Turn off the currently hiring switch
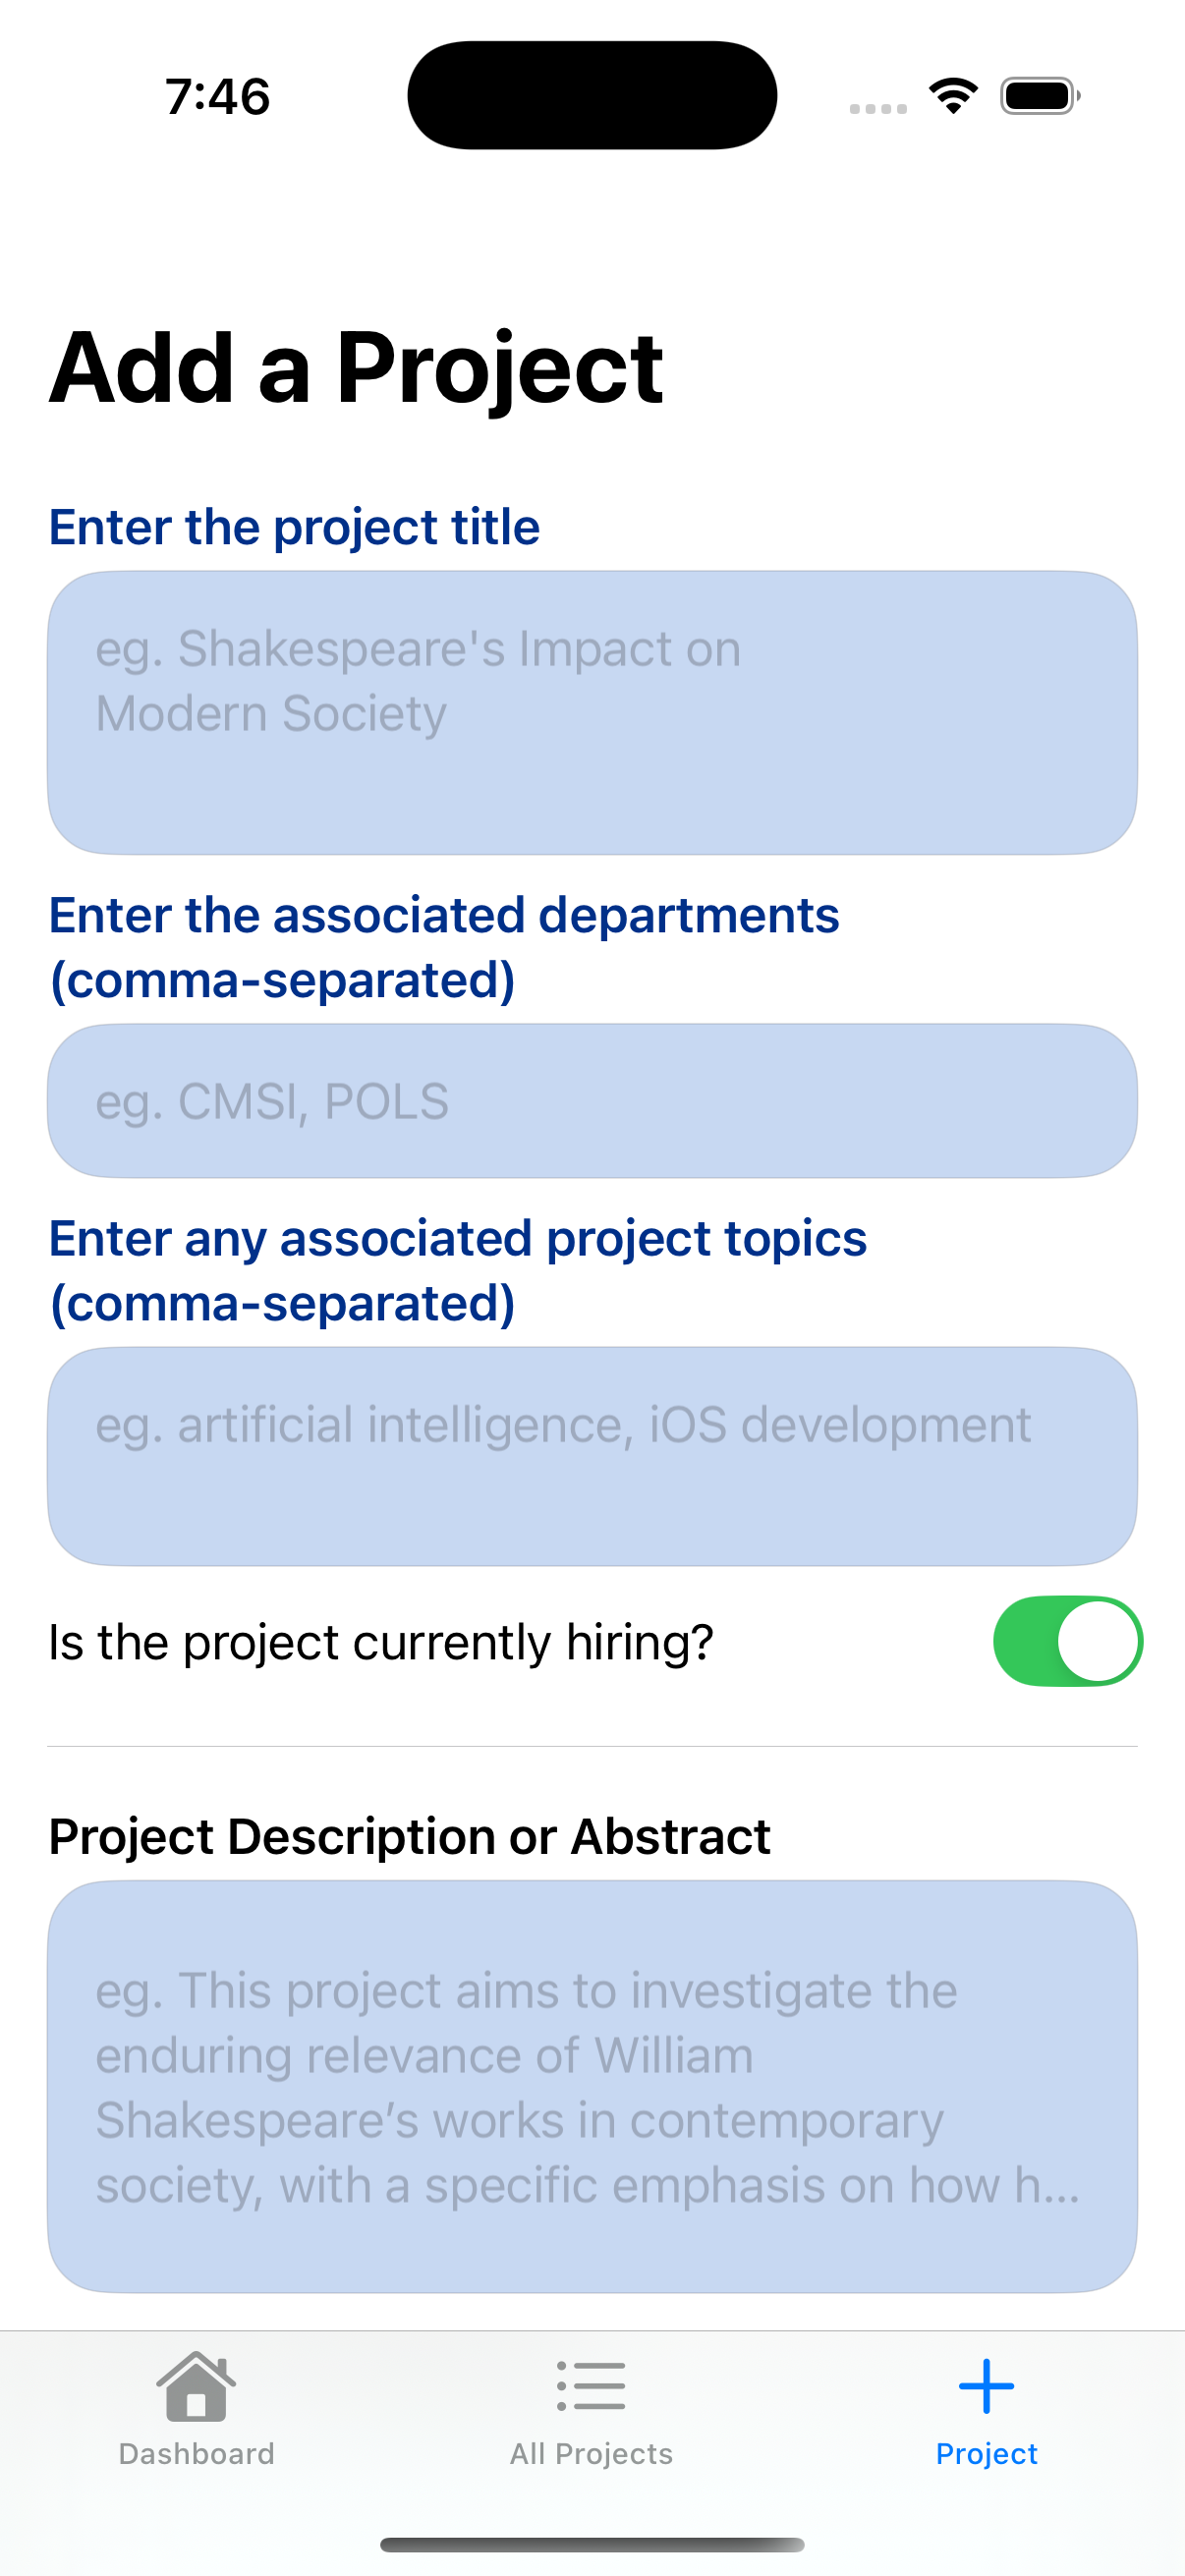Viewport: 1185px width, 2576px height. [x=1067, y=1641]
